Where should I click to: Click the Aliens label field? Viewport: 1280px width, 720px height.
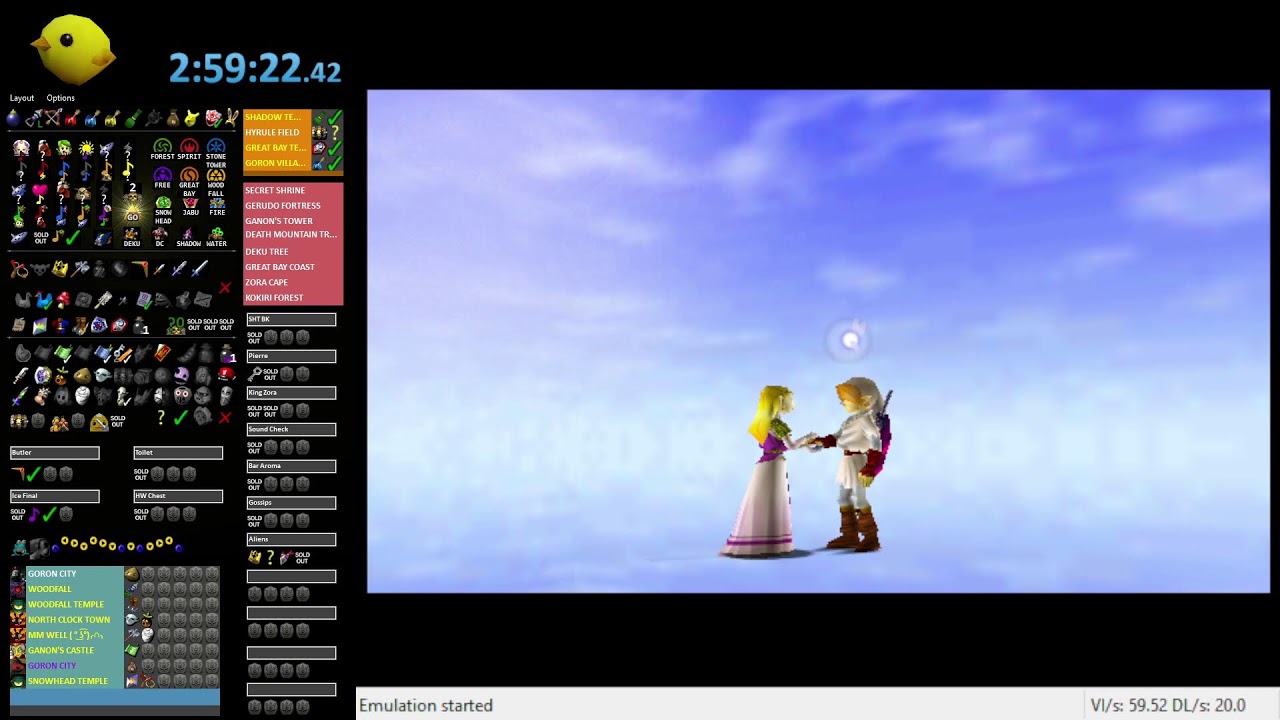click(x=291, y=539)
